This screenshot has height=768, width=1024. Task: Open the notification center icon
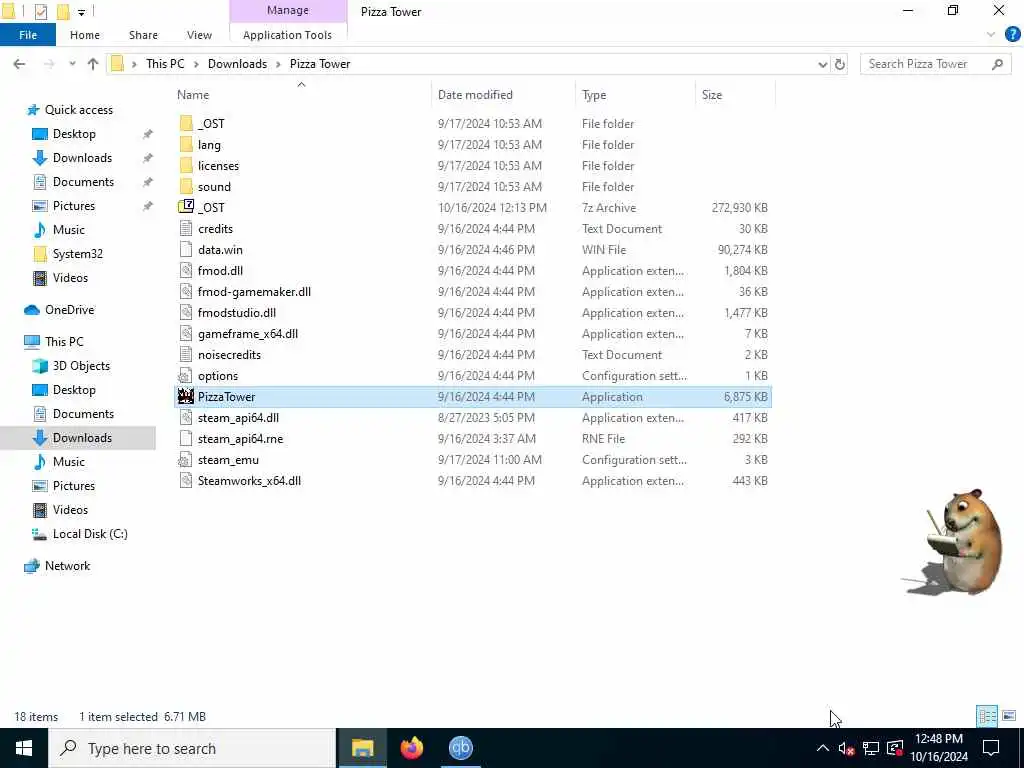pos(991,748)
